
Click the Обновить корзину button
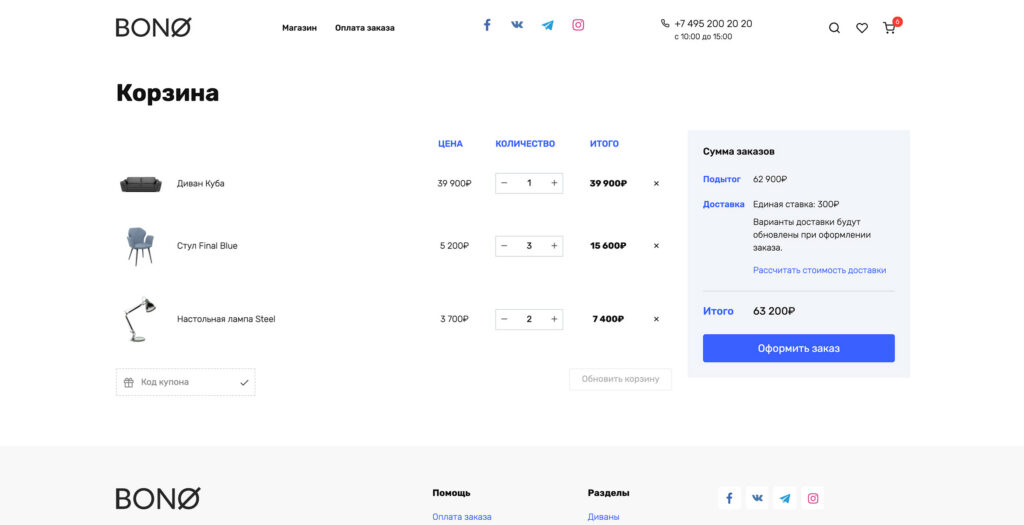[620, 379]
